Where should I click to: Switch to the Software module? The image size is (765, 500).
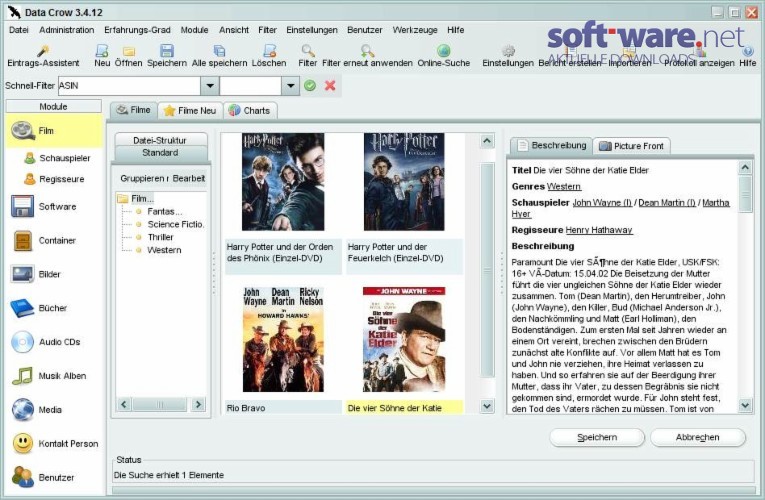pos(44,206)
